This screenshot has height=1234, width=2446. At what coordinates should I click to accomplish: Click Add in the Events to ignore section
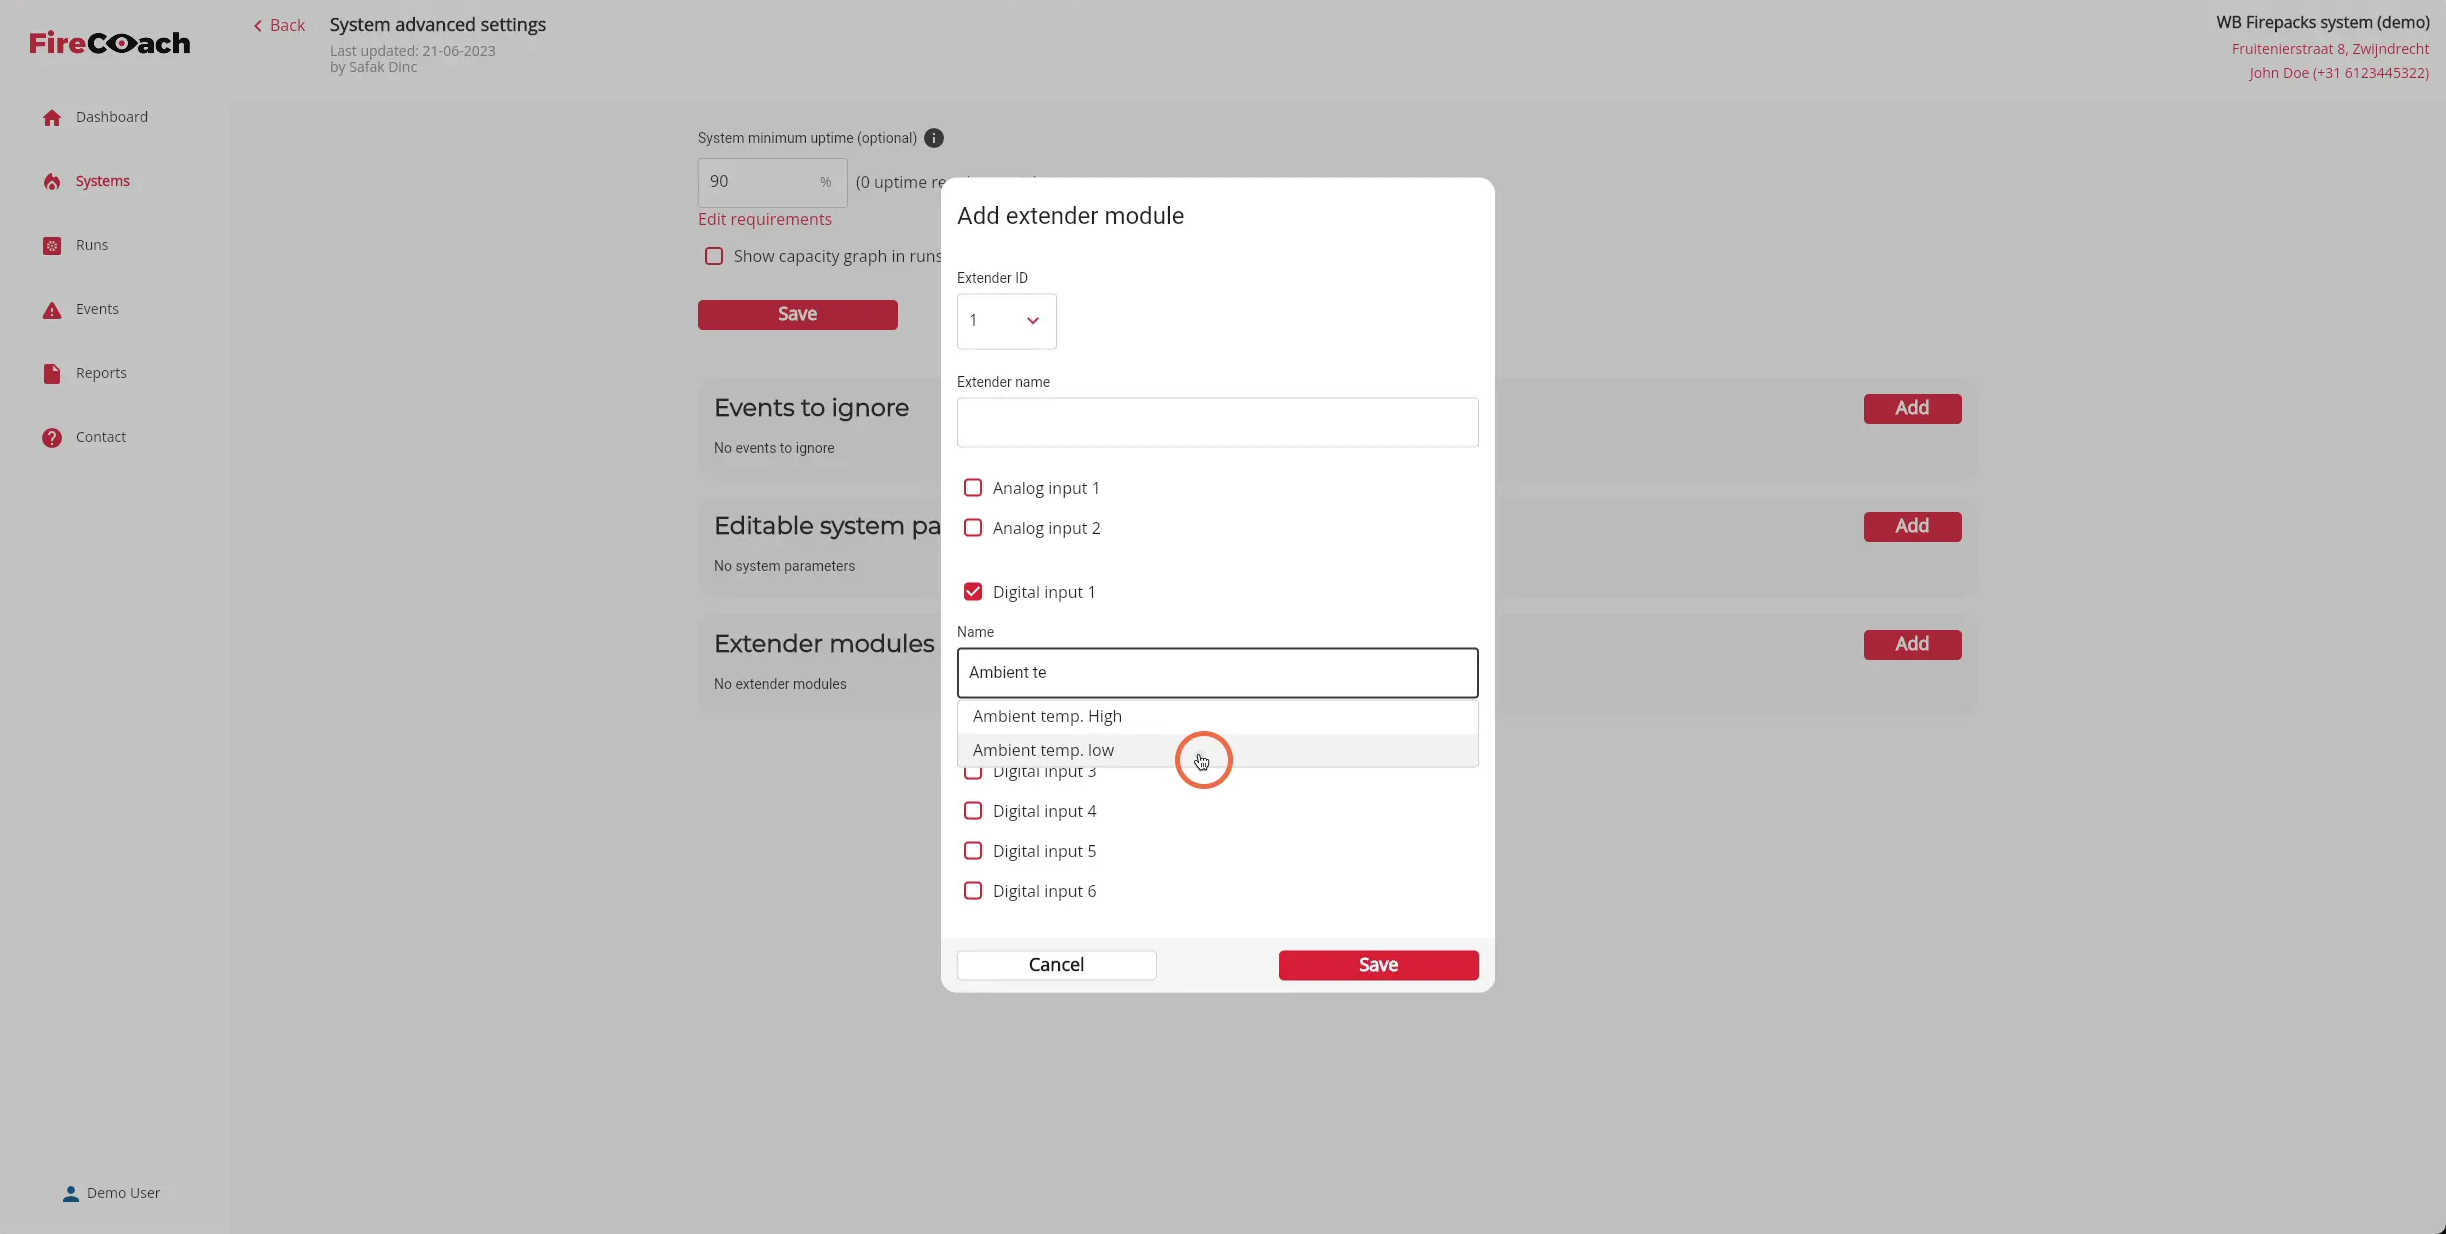1912,408
